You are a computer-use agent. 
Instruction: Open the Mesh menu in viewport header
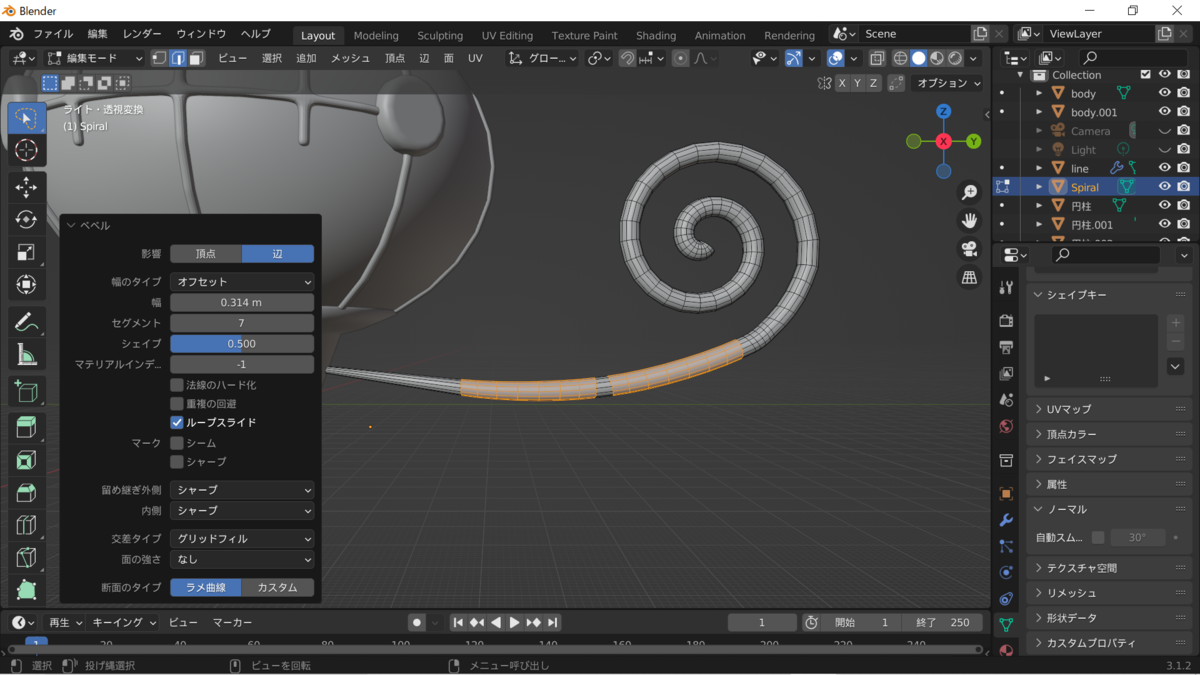tap(350, 58)
